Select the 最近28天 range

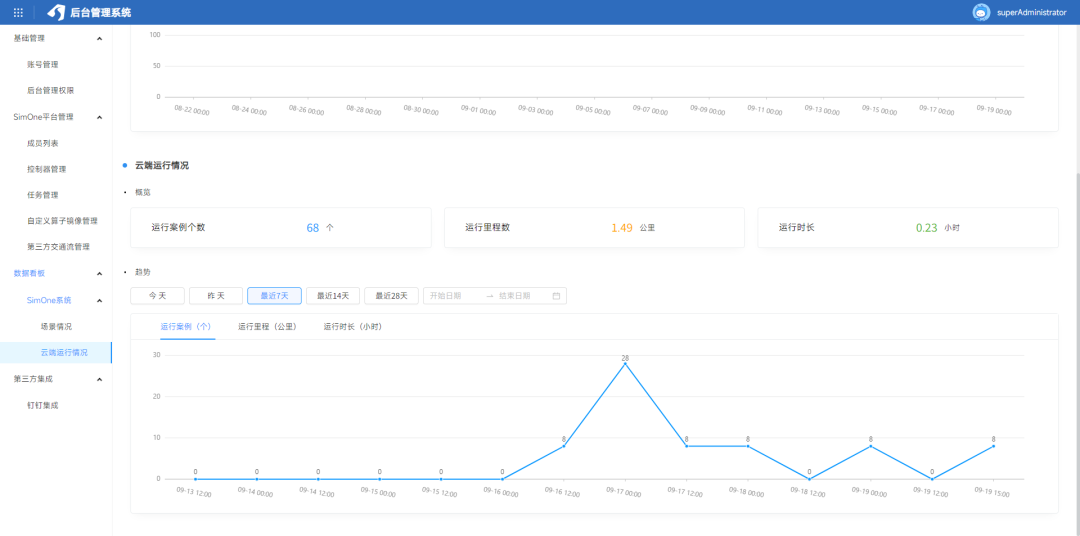tap(391, 296)
